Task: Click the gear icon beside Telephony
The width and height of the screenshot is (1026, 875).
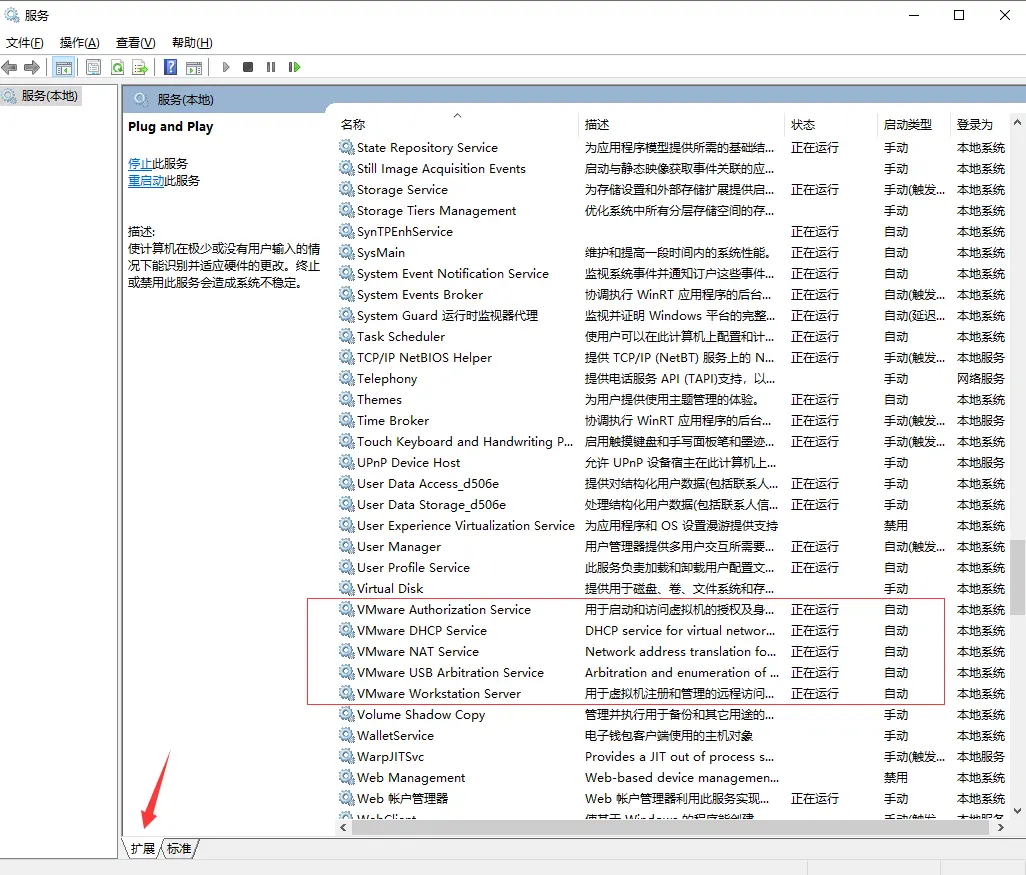Action: click(x=347, y=378)
